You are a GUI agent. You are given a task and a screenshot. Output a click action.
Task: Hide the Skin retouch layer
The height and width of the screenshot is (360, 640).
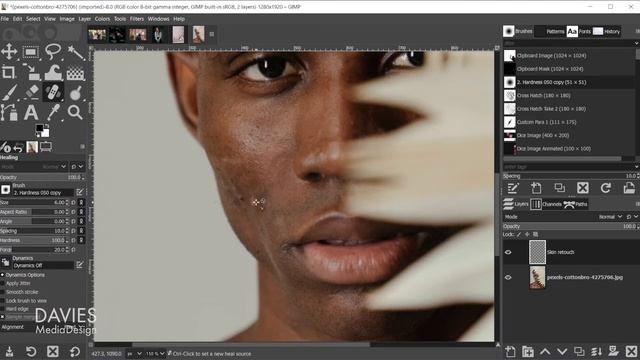(x=508, y=252)
